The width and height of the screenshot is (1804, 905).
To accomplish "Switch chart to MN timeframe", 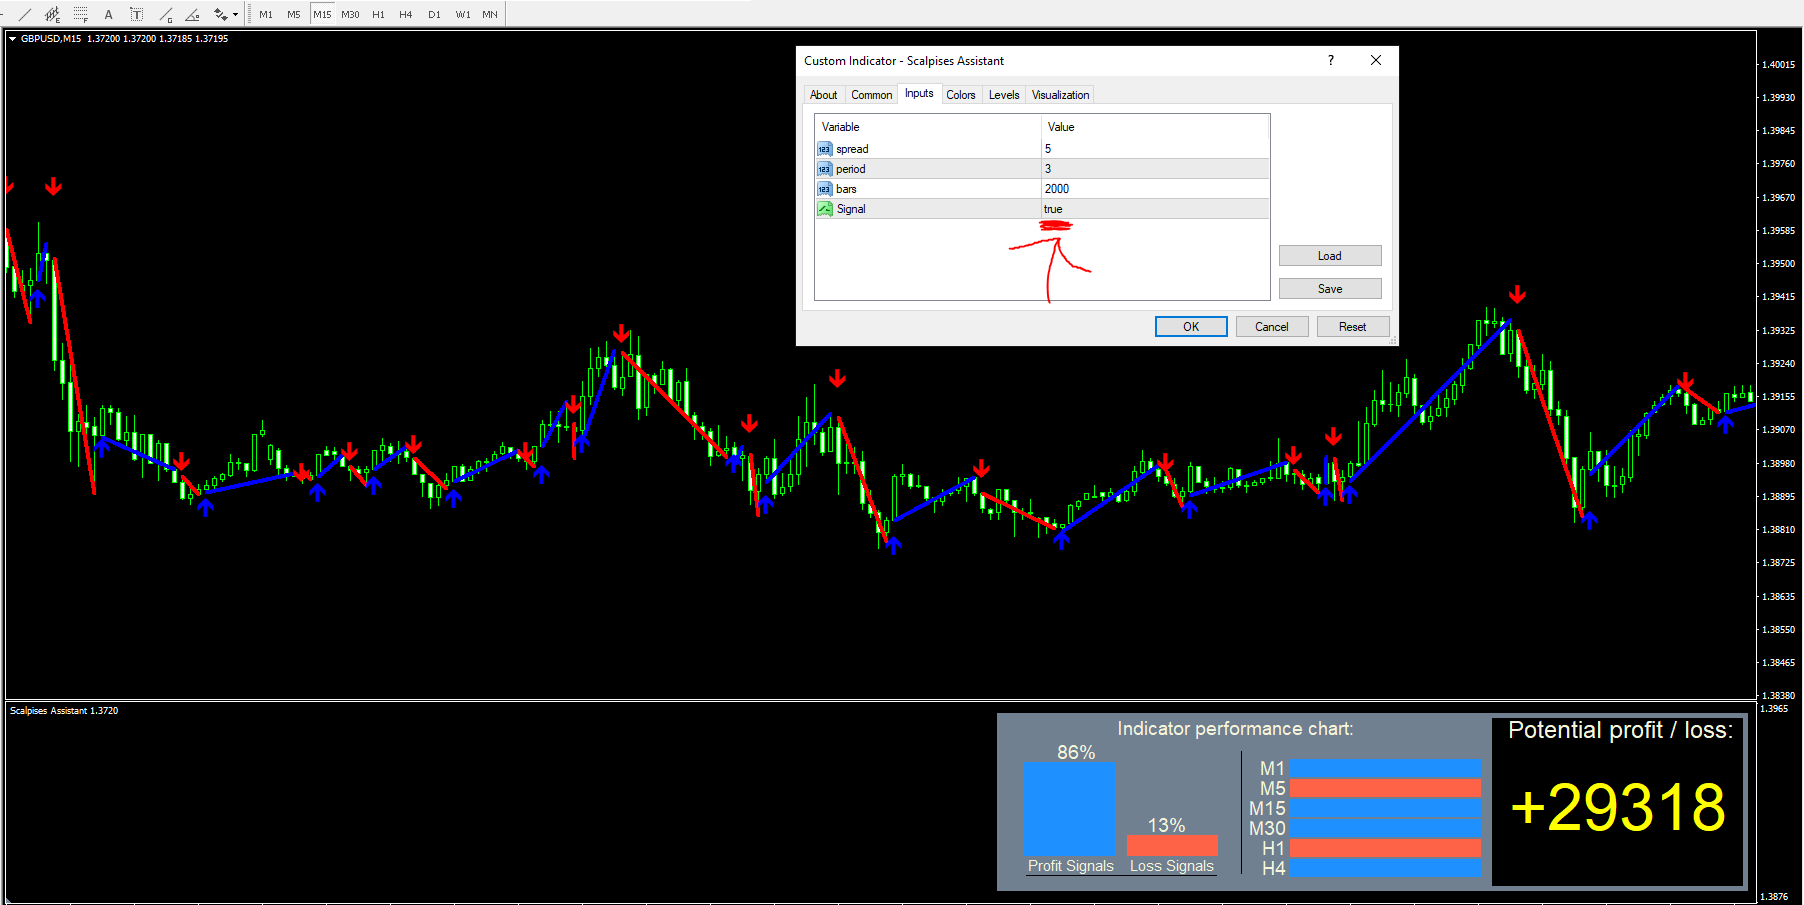I will 490,14.
